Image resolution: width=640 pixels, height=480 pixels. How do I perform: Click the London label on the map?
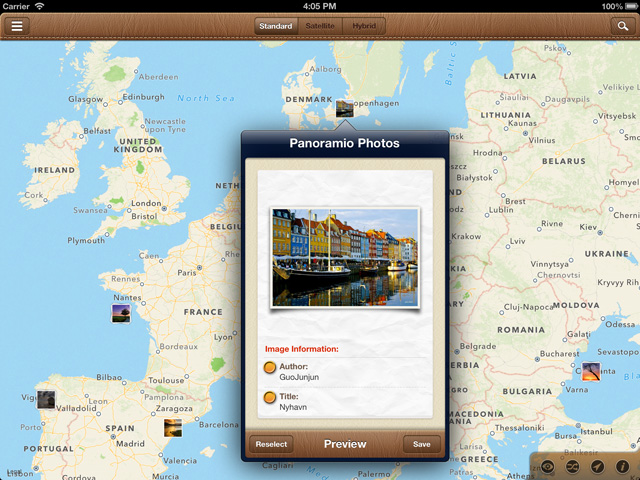coord(146,203)
